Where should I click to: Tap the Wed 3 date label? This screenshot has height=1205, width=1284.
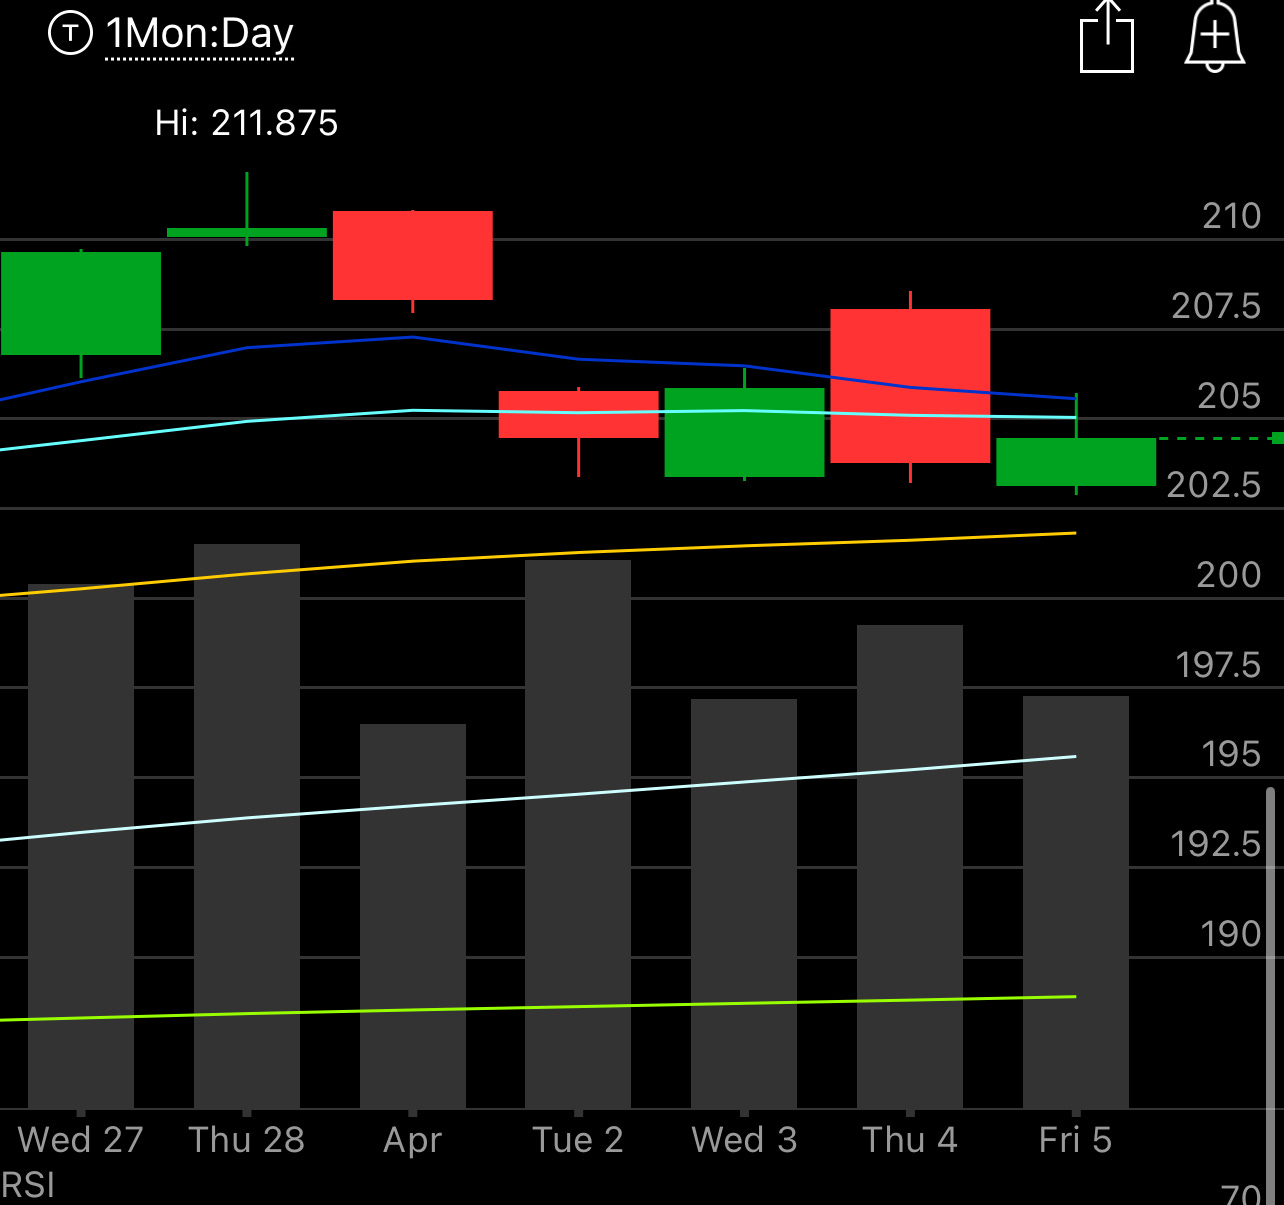[x=745, y=1140]
